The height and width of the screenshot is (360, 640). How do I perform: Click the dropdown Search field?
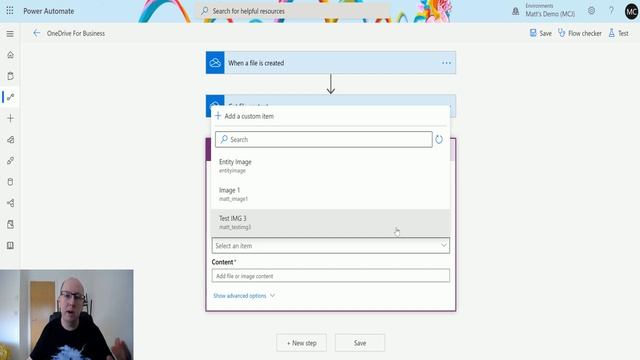pyautogui.click(x=324, y=140)
